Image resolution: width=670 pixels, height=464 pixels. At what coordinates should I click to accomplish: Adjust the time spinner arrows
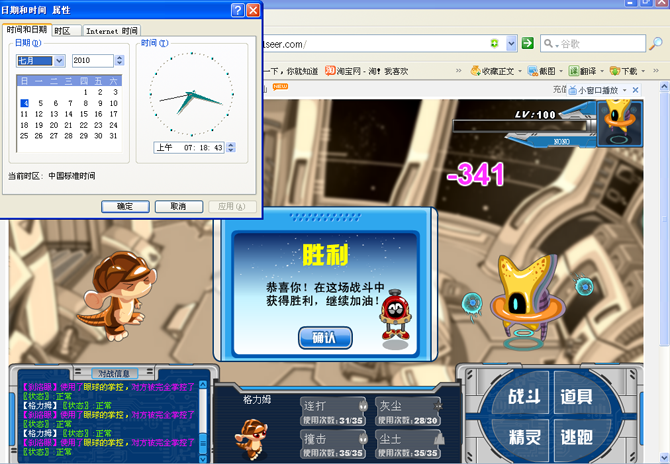pyautogui.click(x=231, y=147)
